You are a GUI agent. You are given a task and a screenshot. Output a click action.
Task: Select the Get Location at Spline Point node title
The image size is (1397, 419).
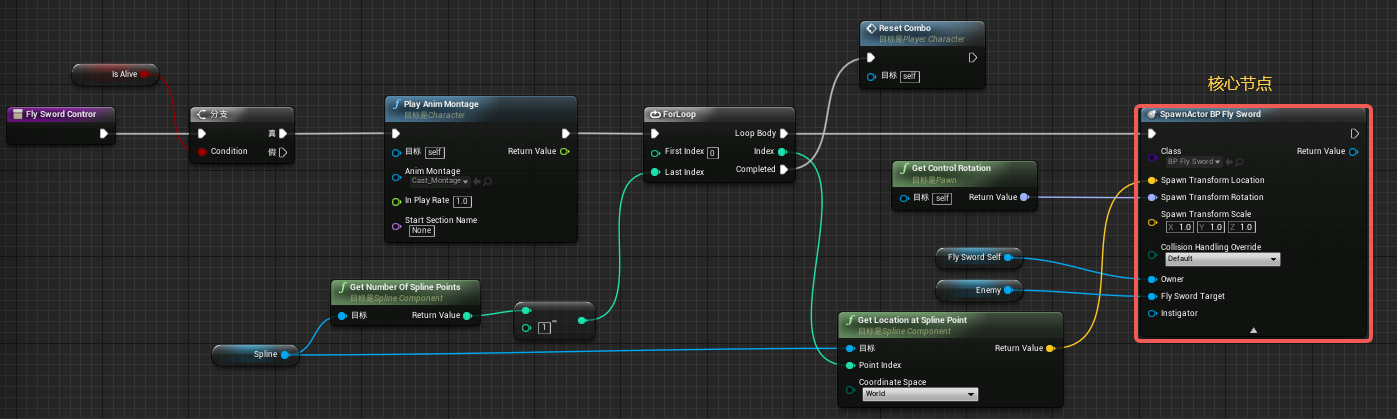pos(912,320)
